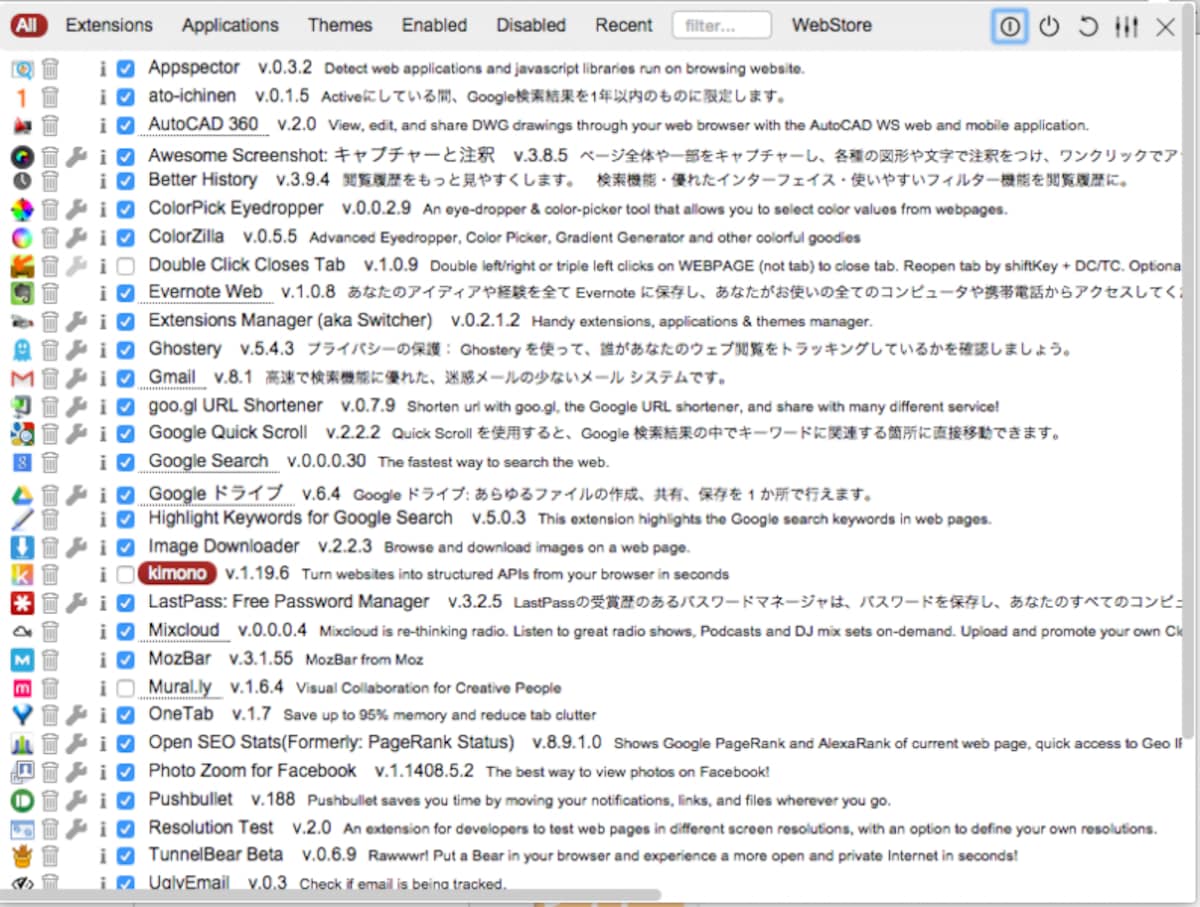The width and height of the screenshot is (1200, 907).
Task: Click wrench icon for Open SEO Stats
Action: (x=76, y=744)
